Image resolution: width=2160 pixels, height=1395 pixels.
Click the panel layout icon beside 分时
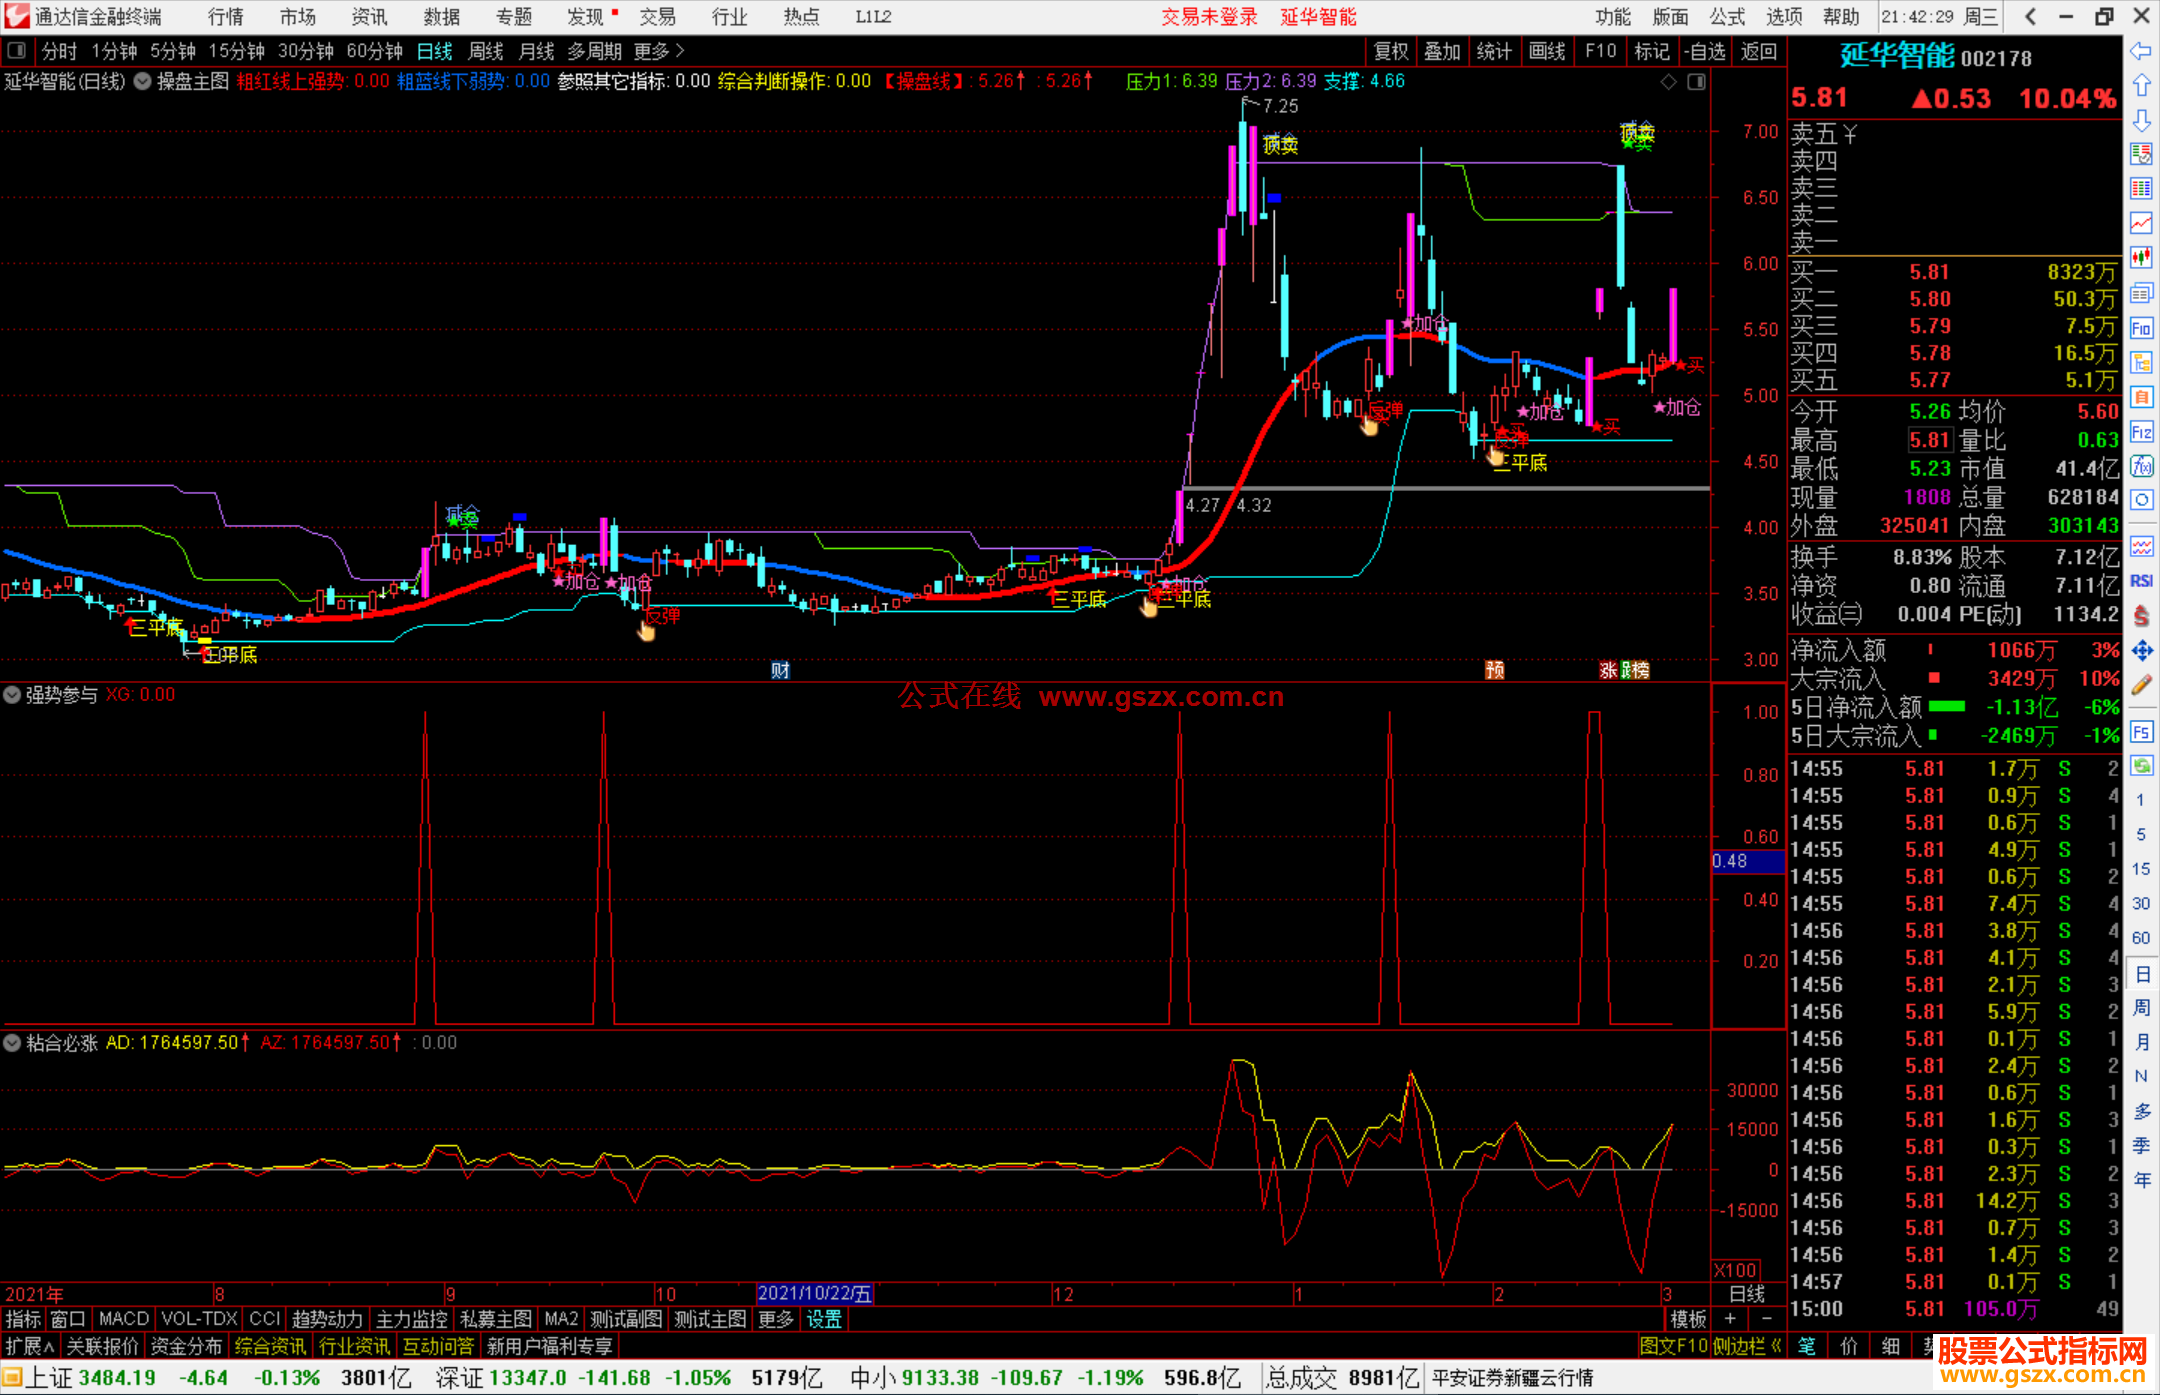tap(16, 51)
